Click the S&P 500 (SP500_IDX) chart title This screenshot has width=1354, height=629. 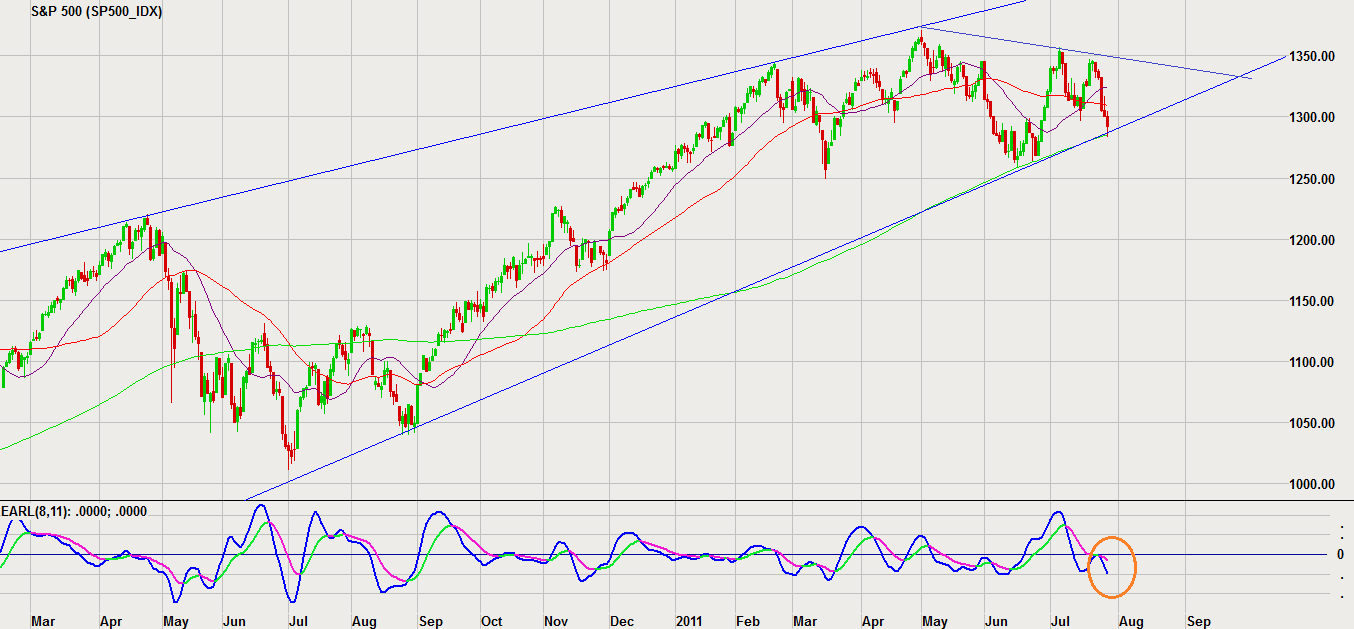(96, 11)
